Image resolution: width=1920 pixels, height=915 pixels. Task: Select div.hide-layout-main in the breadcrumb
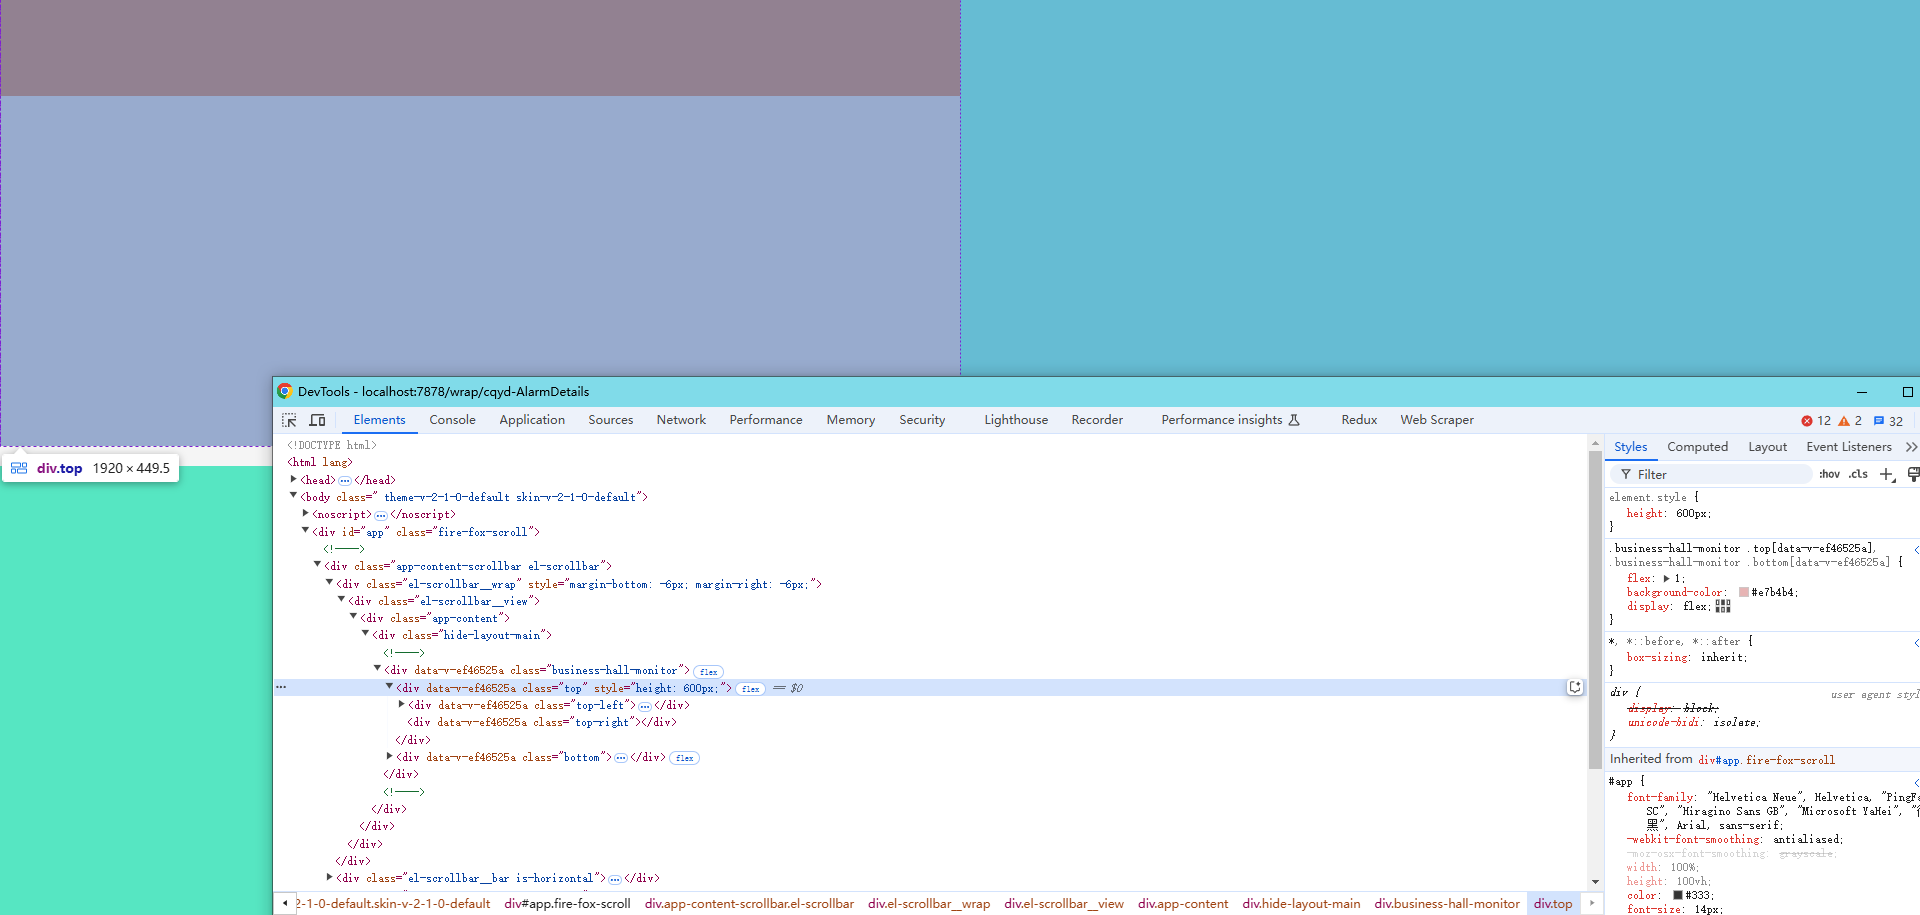point(1301,904)
